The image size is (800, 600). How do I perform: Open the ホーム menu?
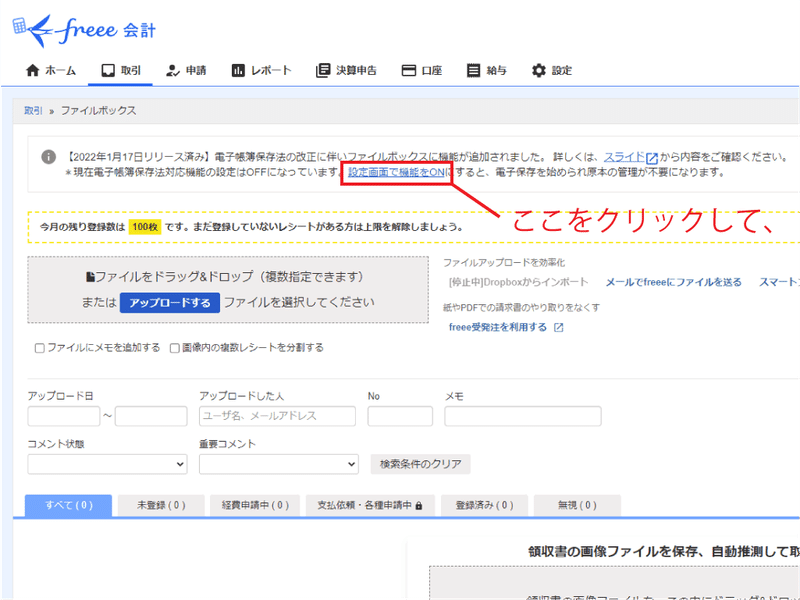pyautogui.click(x=51, y=70)
